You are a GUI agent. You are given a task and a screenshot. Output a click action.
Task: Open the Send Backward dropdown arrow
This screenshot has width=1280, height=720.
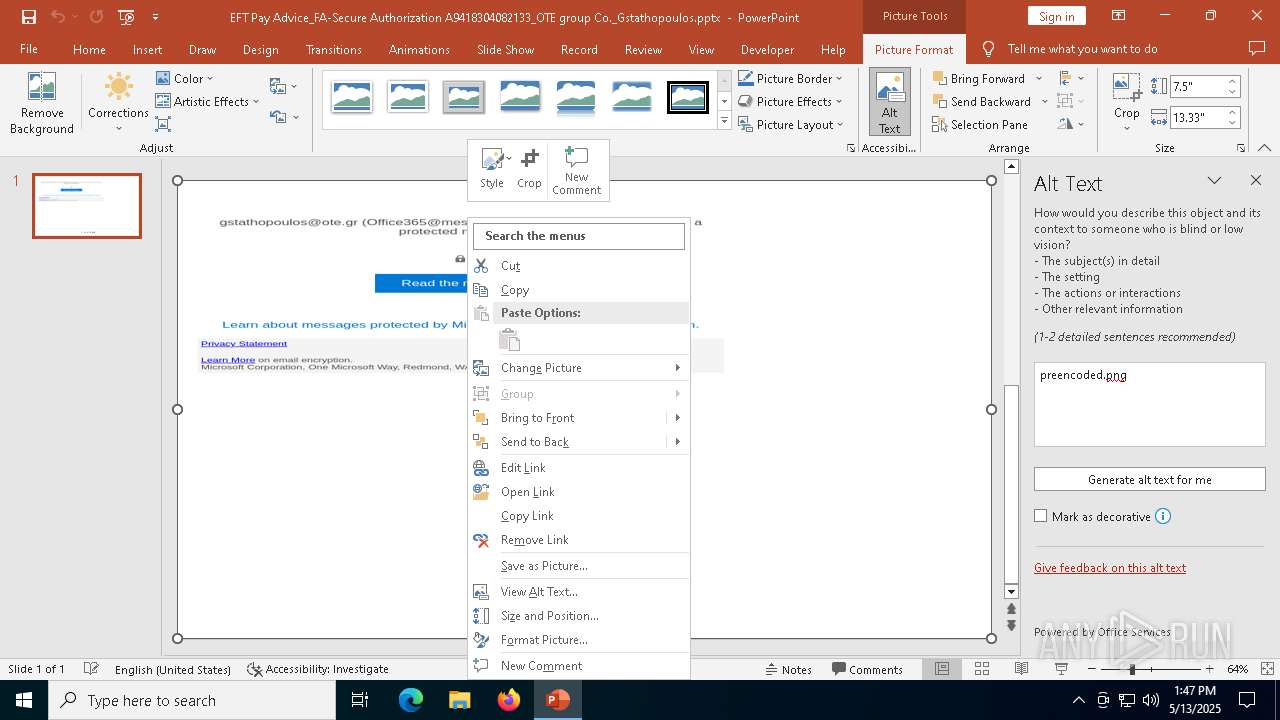1045,101
